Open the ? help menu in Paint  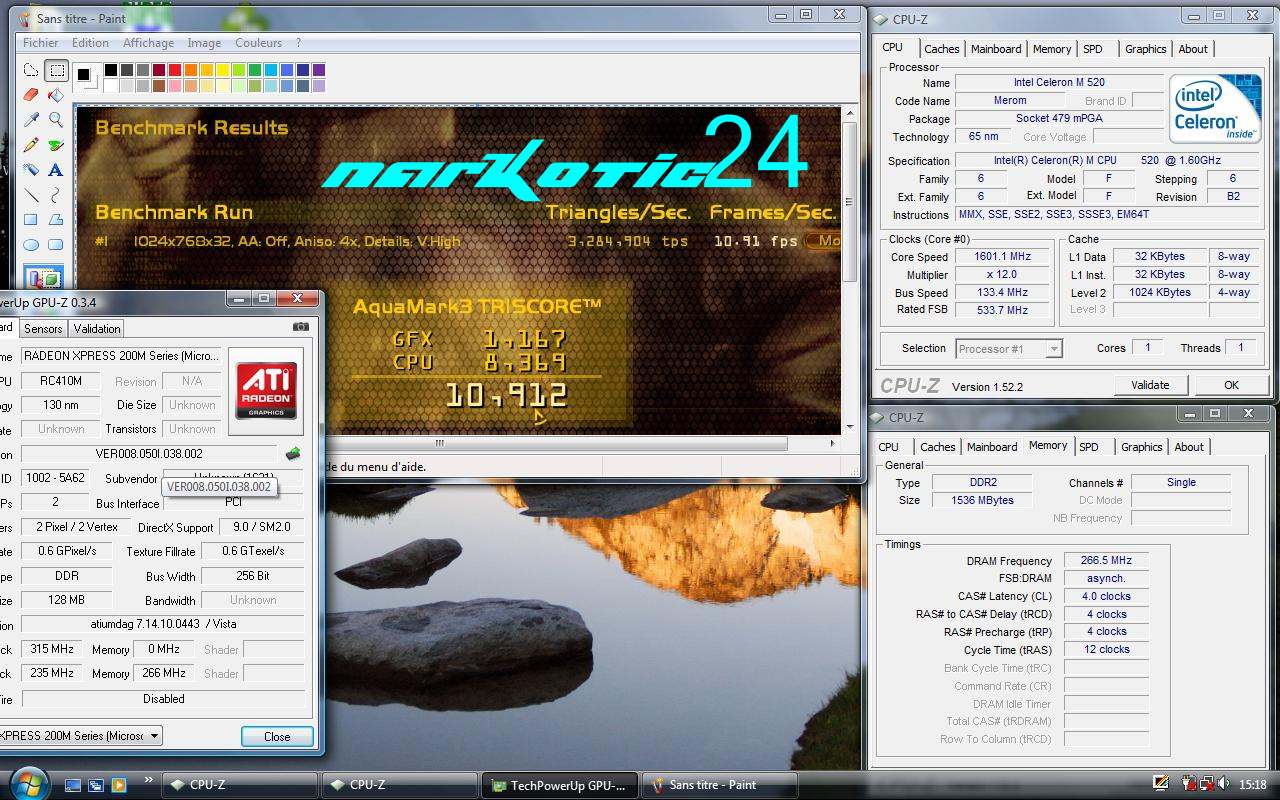click(298, 43)
